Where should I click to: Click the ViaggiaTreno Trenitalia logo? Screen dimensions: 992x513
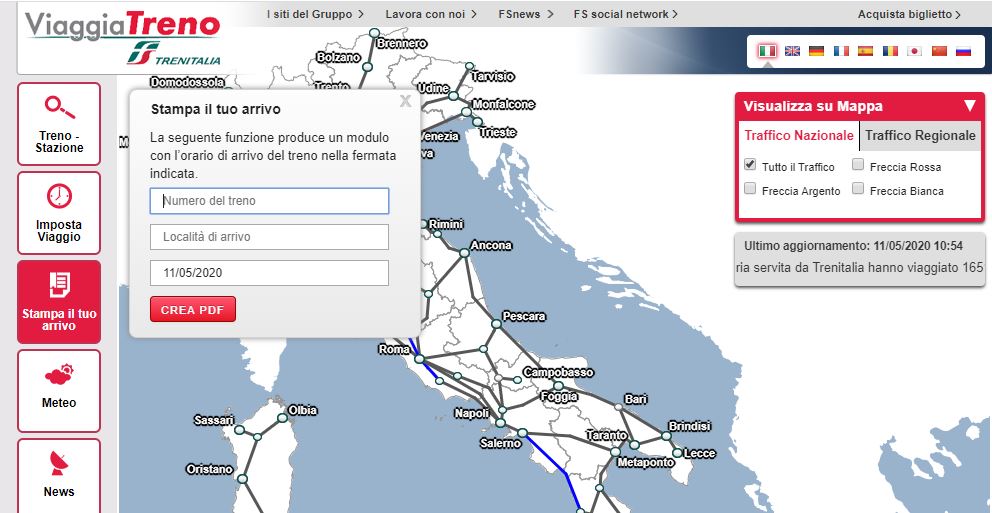click(x=123, y=38)
